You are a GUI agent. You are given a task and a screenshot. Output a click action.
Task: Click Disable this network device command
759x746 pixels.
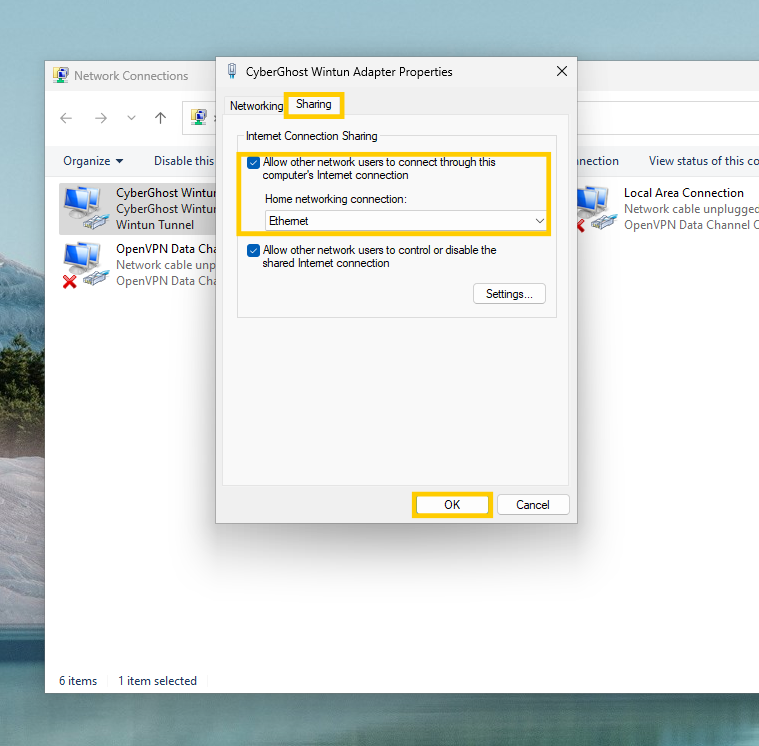(x=184, y=161)
